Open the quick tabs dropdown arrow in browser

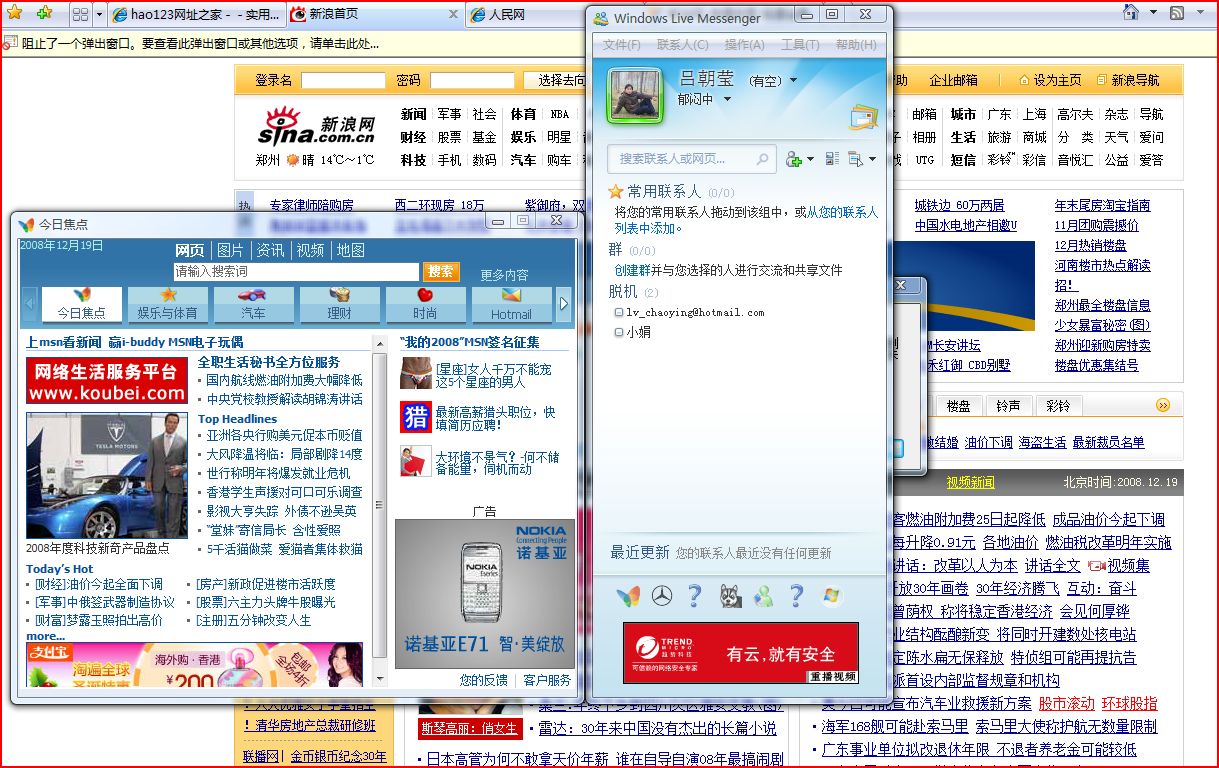[99, 14]
